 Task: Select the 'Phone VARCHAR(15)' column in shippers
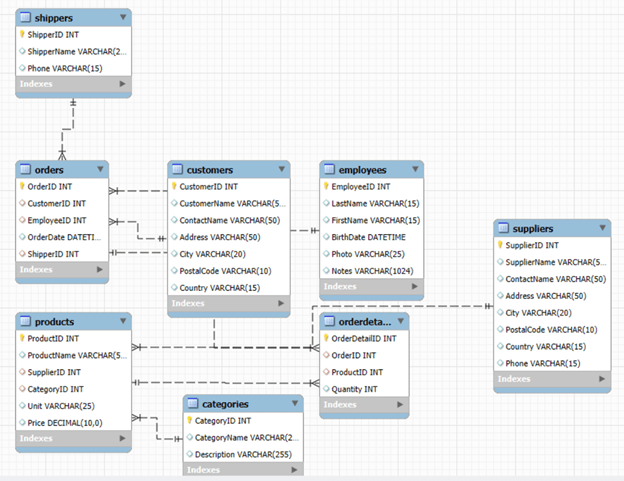[x=65, y=68]
